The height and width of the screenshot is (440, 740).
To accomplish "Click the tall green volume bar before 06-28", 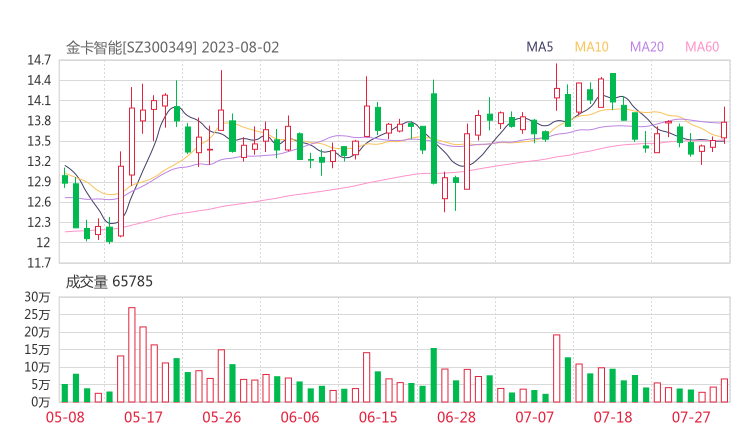I will [x=434, y=375].
